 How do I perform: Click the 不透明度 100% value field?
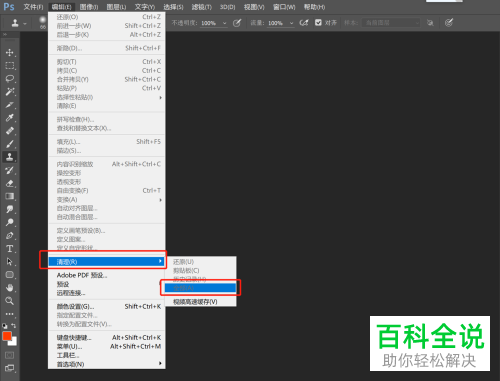(211, 23)
